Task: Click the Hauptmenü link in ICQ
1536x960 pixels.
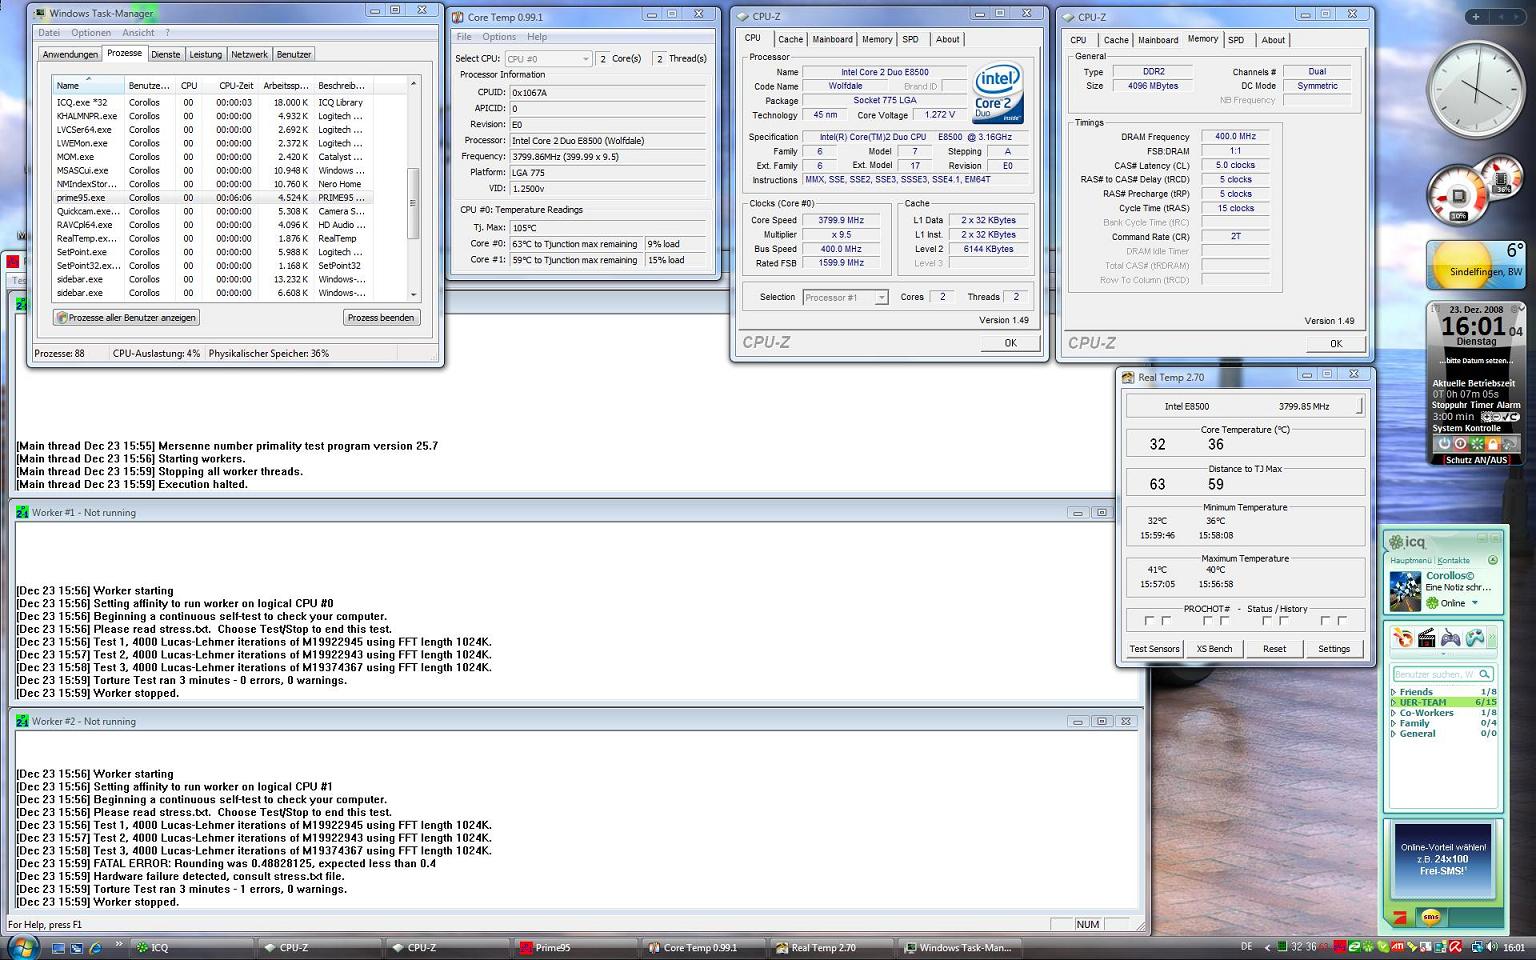Action: (1411, 560)
